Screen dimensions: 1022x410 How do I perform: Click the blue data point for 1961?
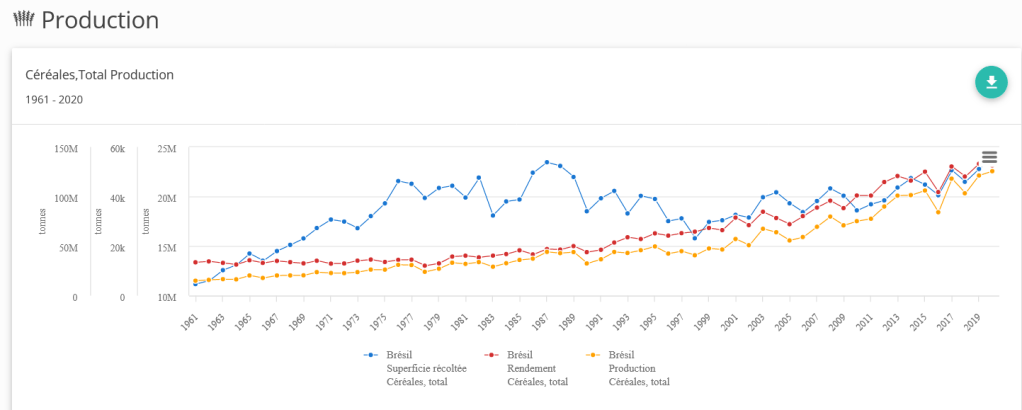196,284
